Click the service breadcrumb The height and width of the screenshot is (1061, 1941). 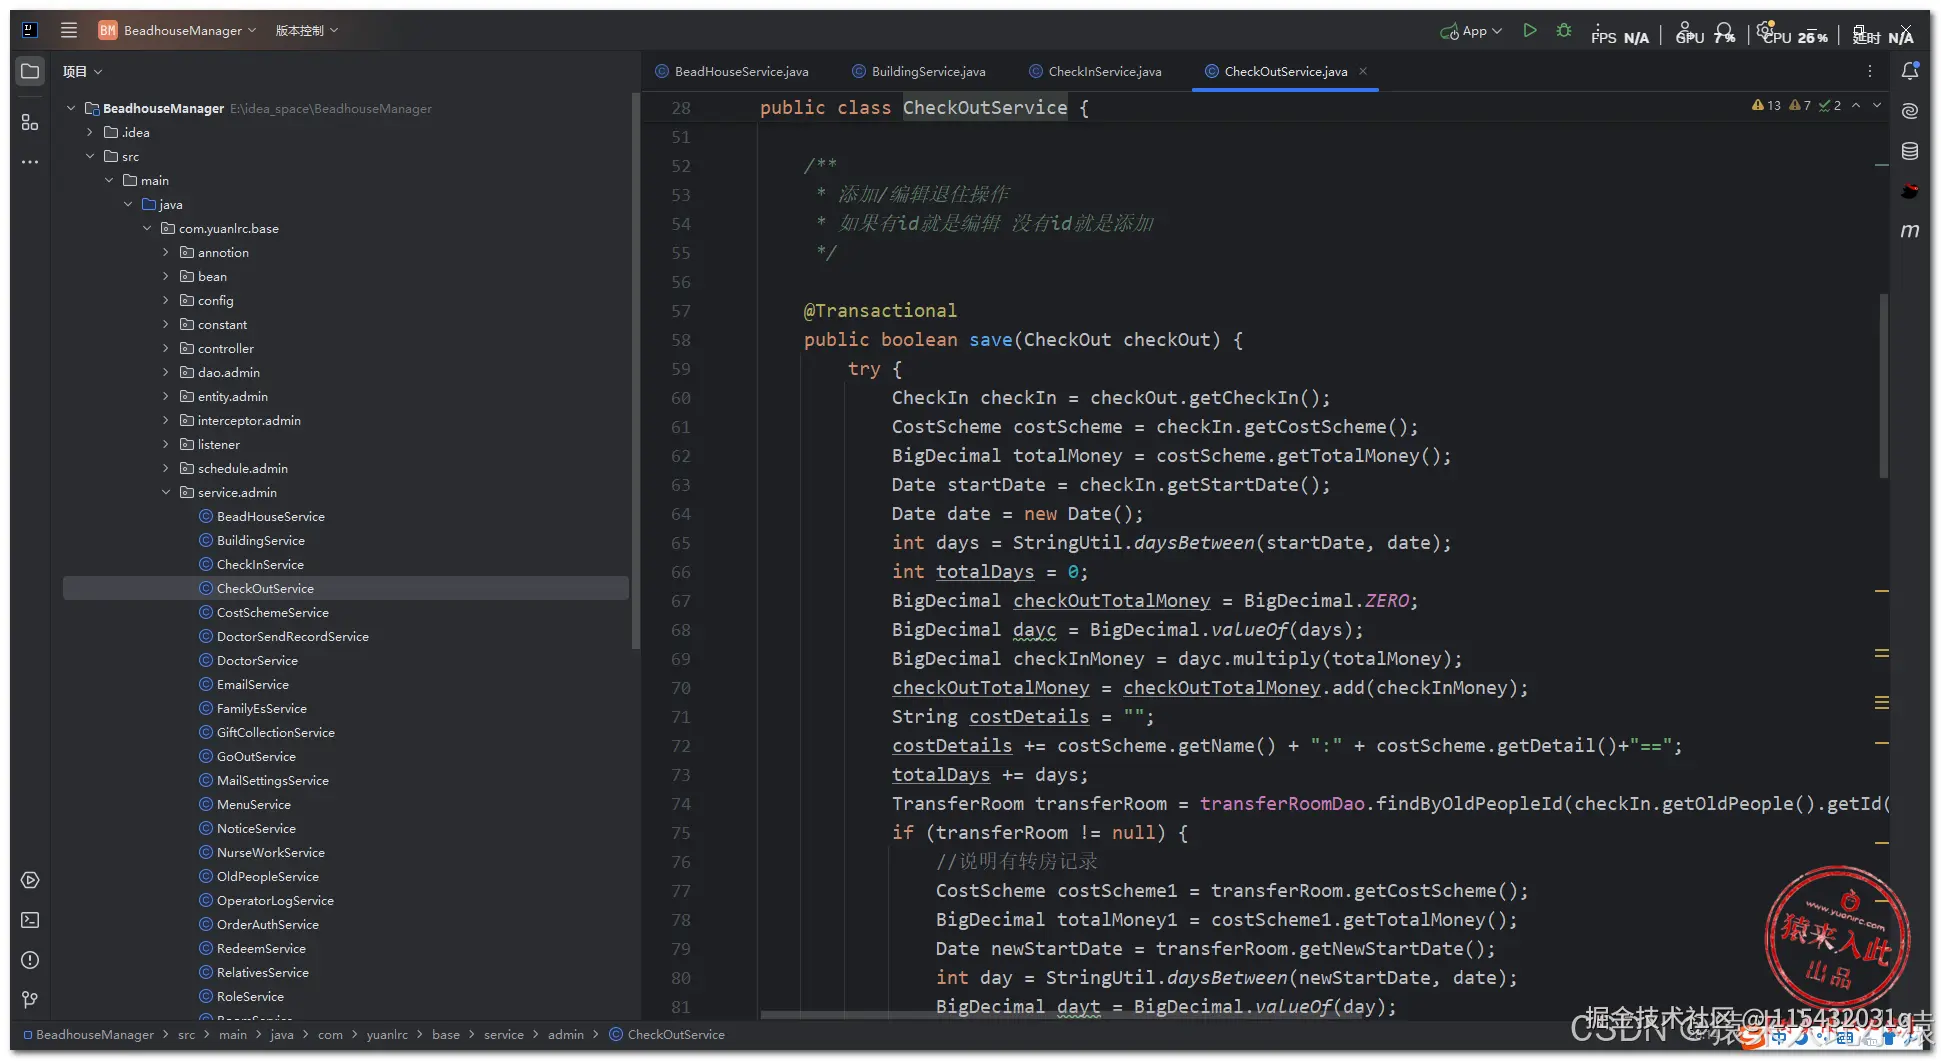point(504,1034)
